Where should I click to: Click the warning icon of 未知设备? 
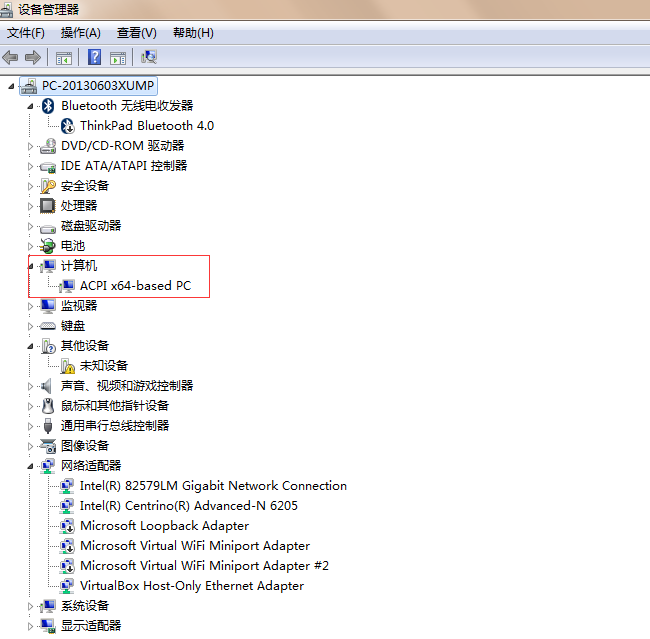click(x=68, y=366)
